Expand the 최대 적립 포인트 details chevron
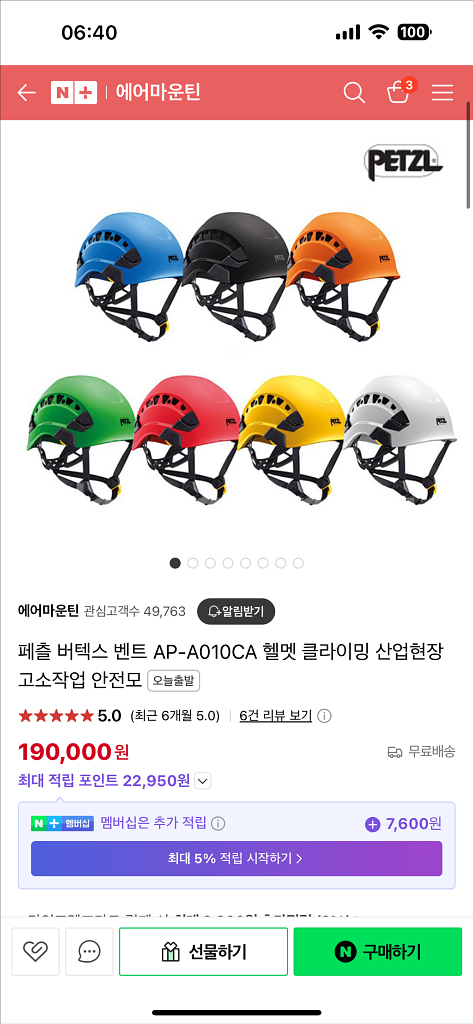The image size is (473, 1024). coord(203,780)
